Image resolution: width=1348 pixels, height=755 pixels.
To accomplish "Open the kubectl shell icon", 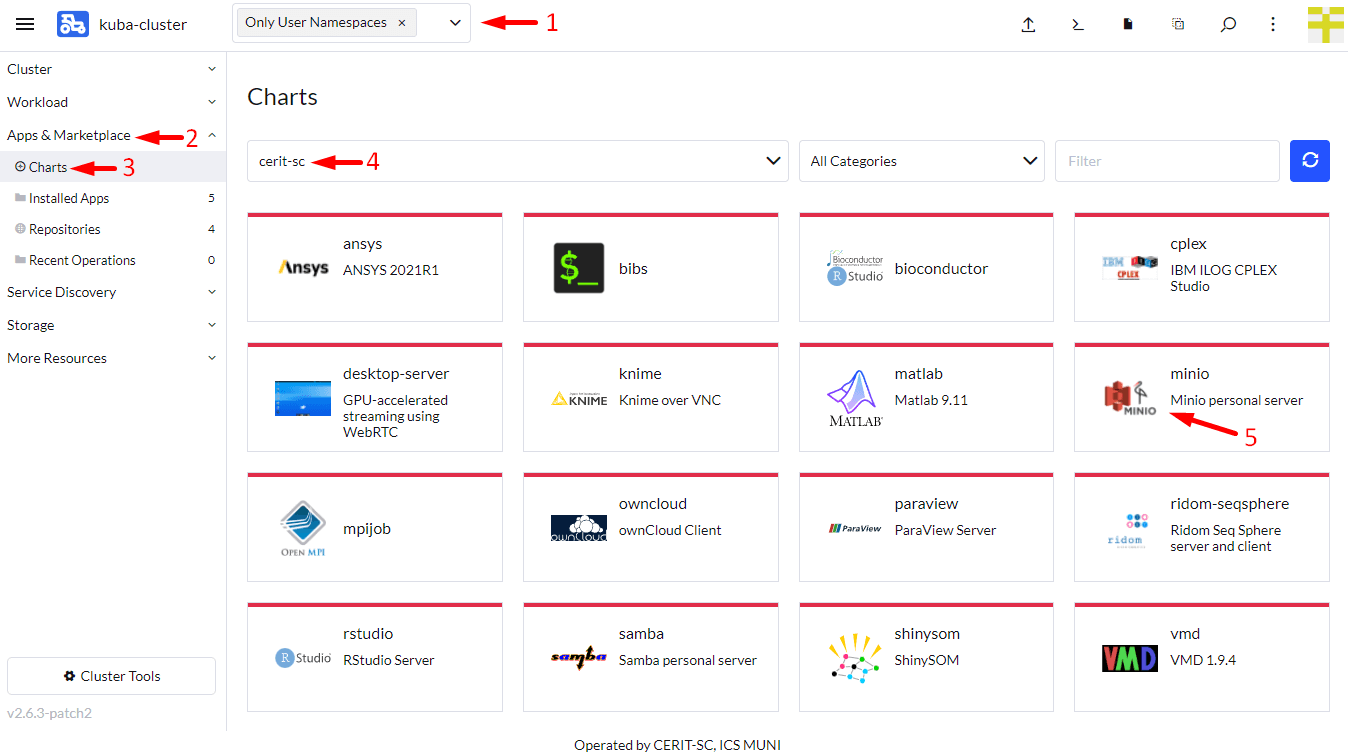I will [x=1078, y=25].
